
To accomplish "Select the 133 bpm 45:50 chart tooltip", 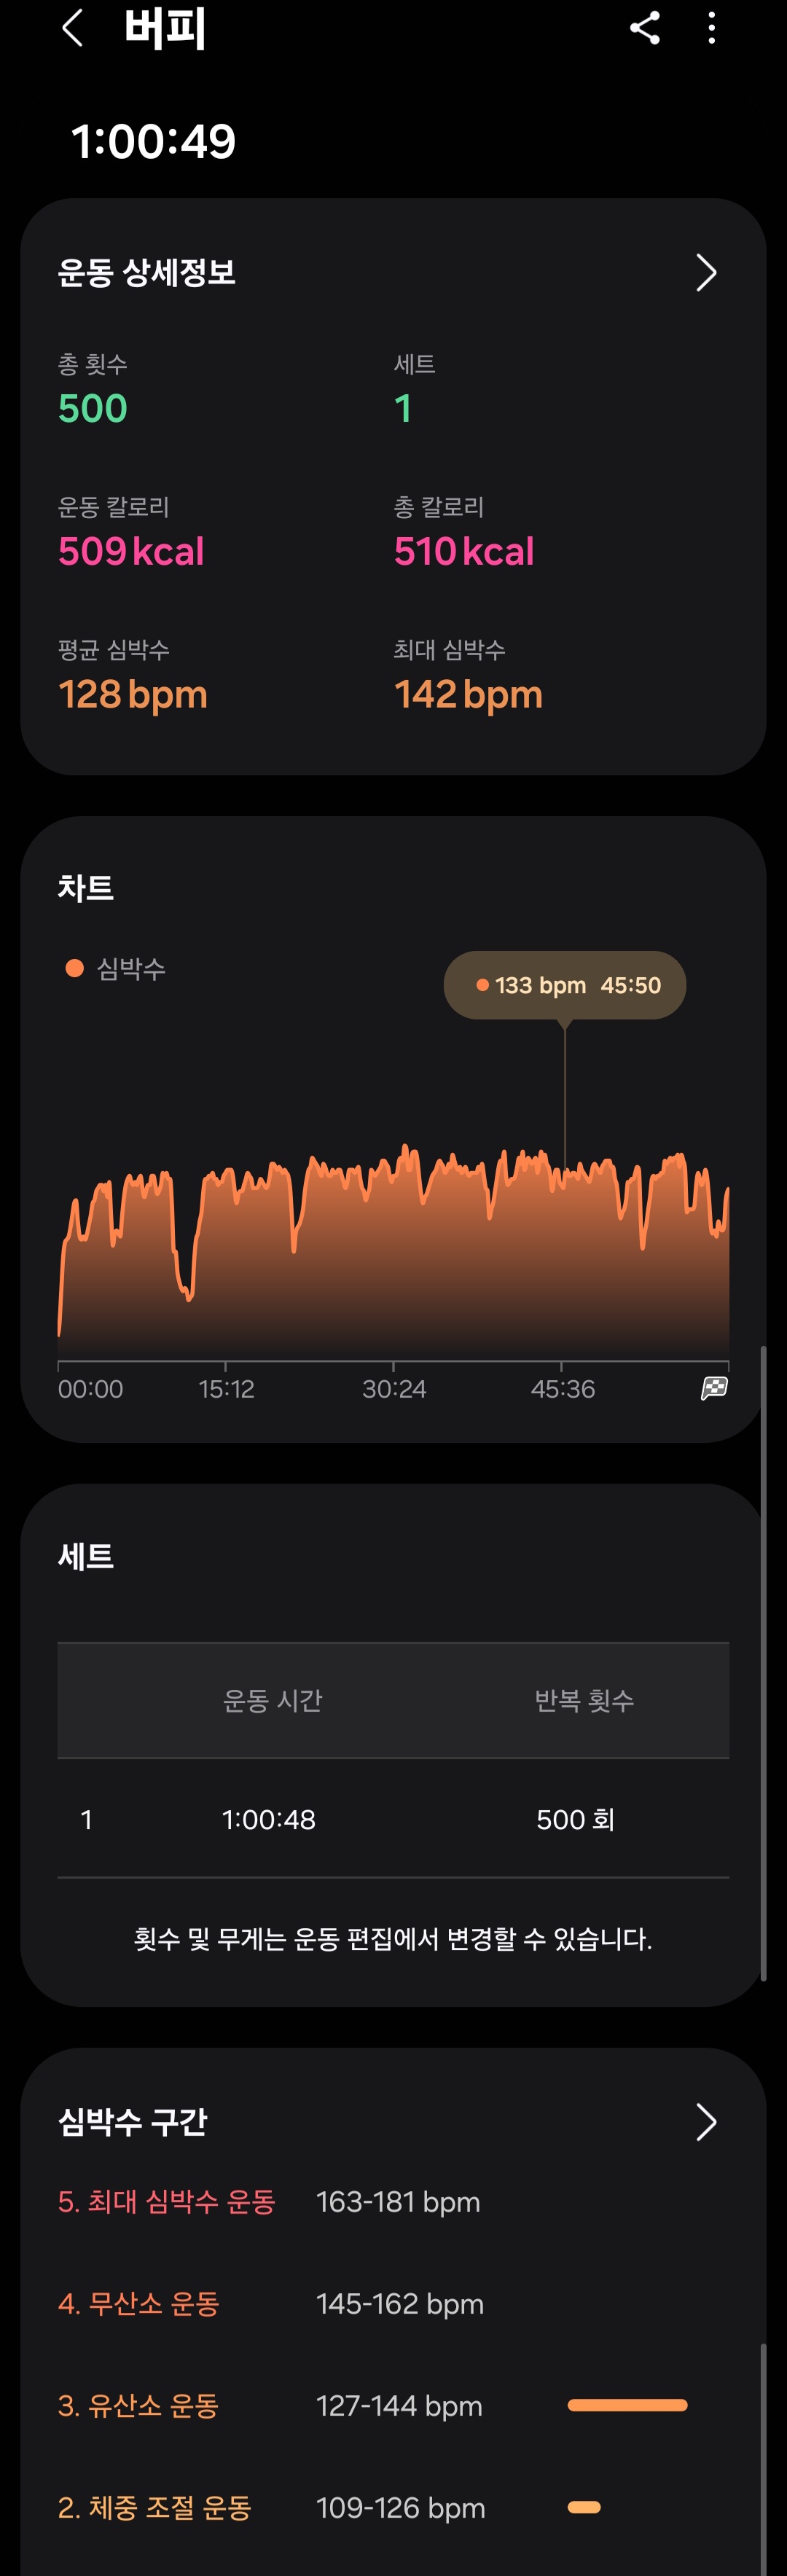I will [x=565, y=985].
